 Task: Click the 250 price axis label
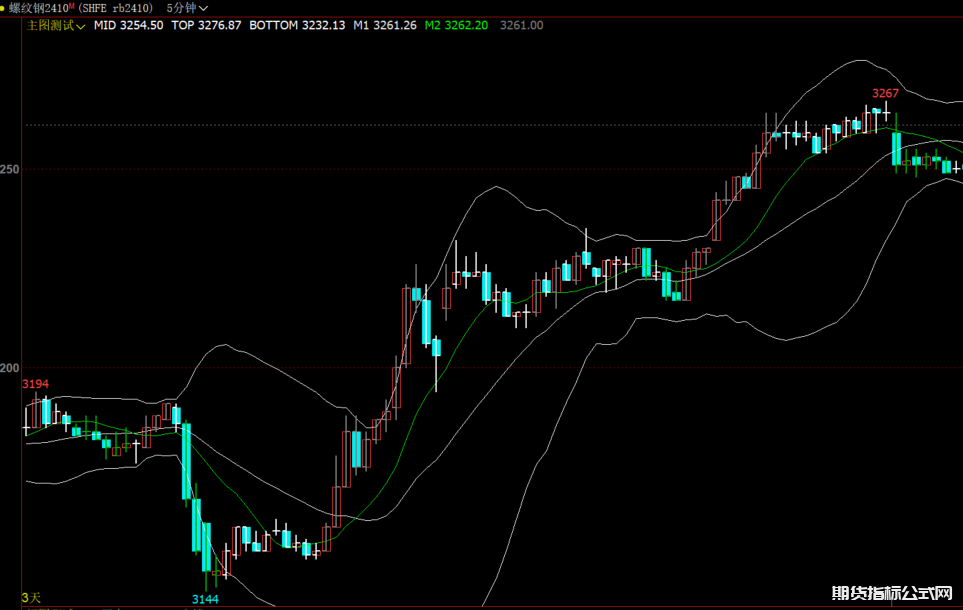pos(10,169)
